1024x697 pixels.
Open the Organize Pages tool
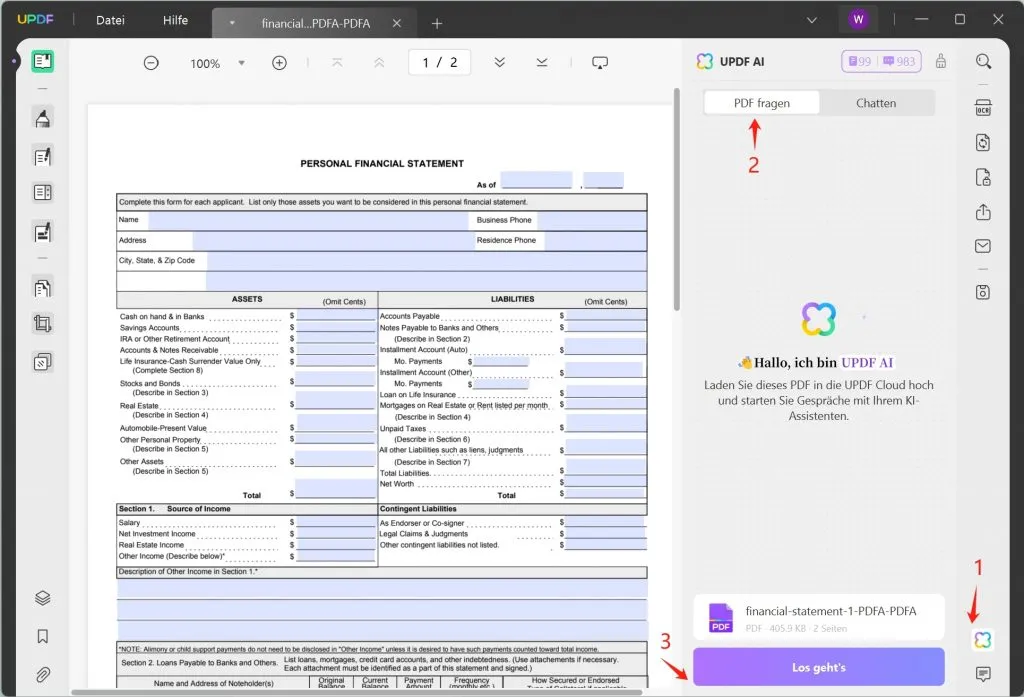(42, 287)
